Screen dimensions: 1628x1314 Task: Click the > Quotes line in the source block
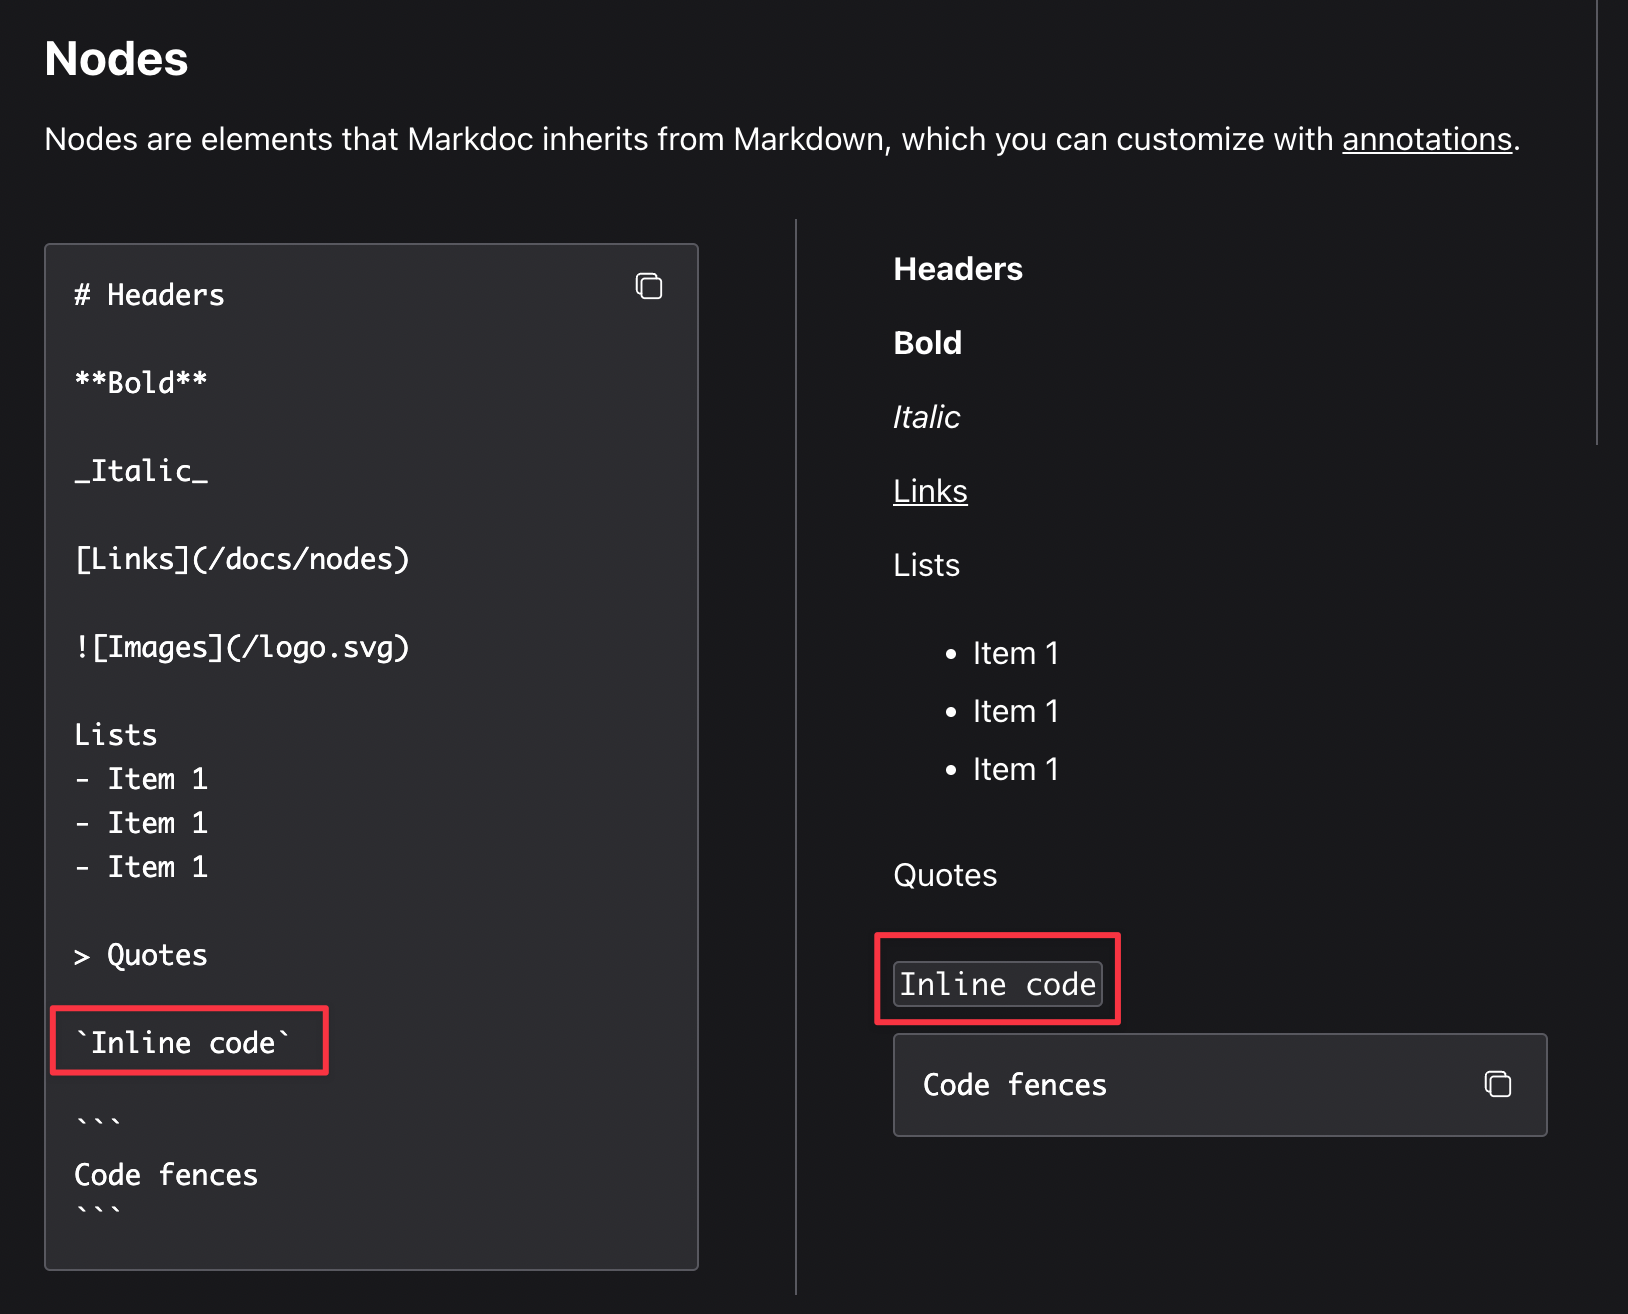point(141,954)
